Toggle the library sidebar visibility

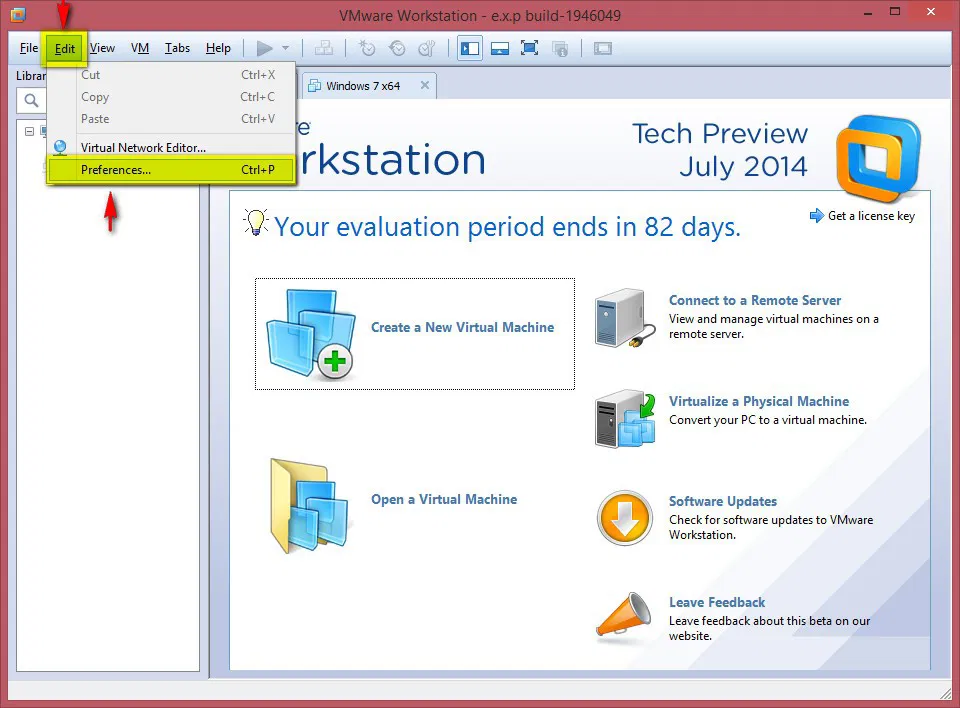[469, 47]
